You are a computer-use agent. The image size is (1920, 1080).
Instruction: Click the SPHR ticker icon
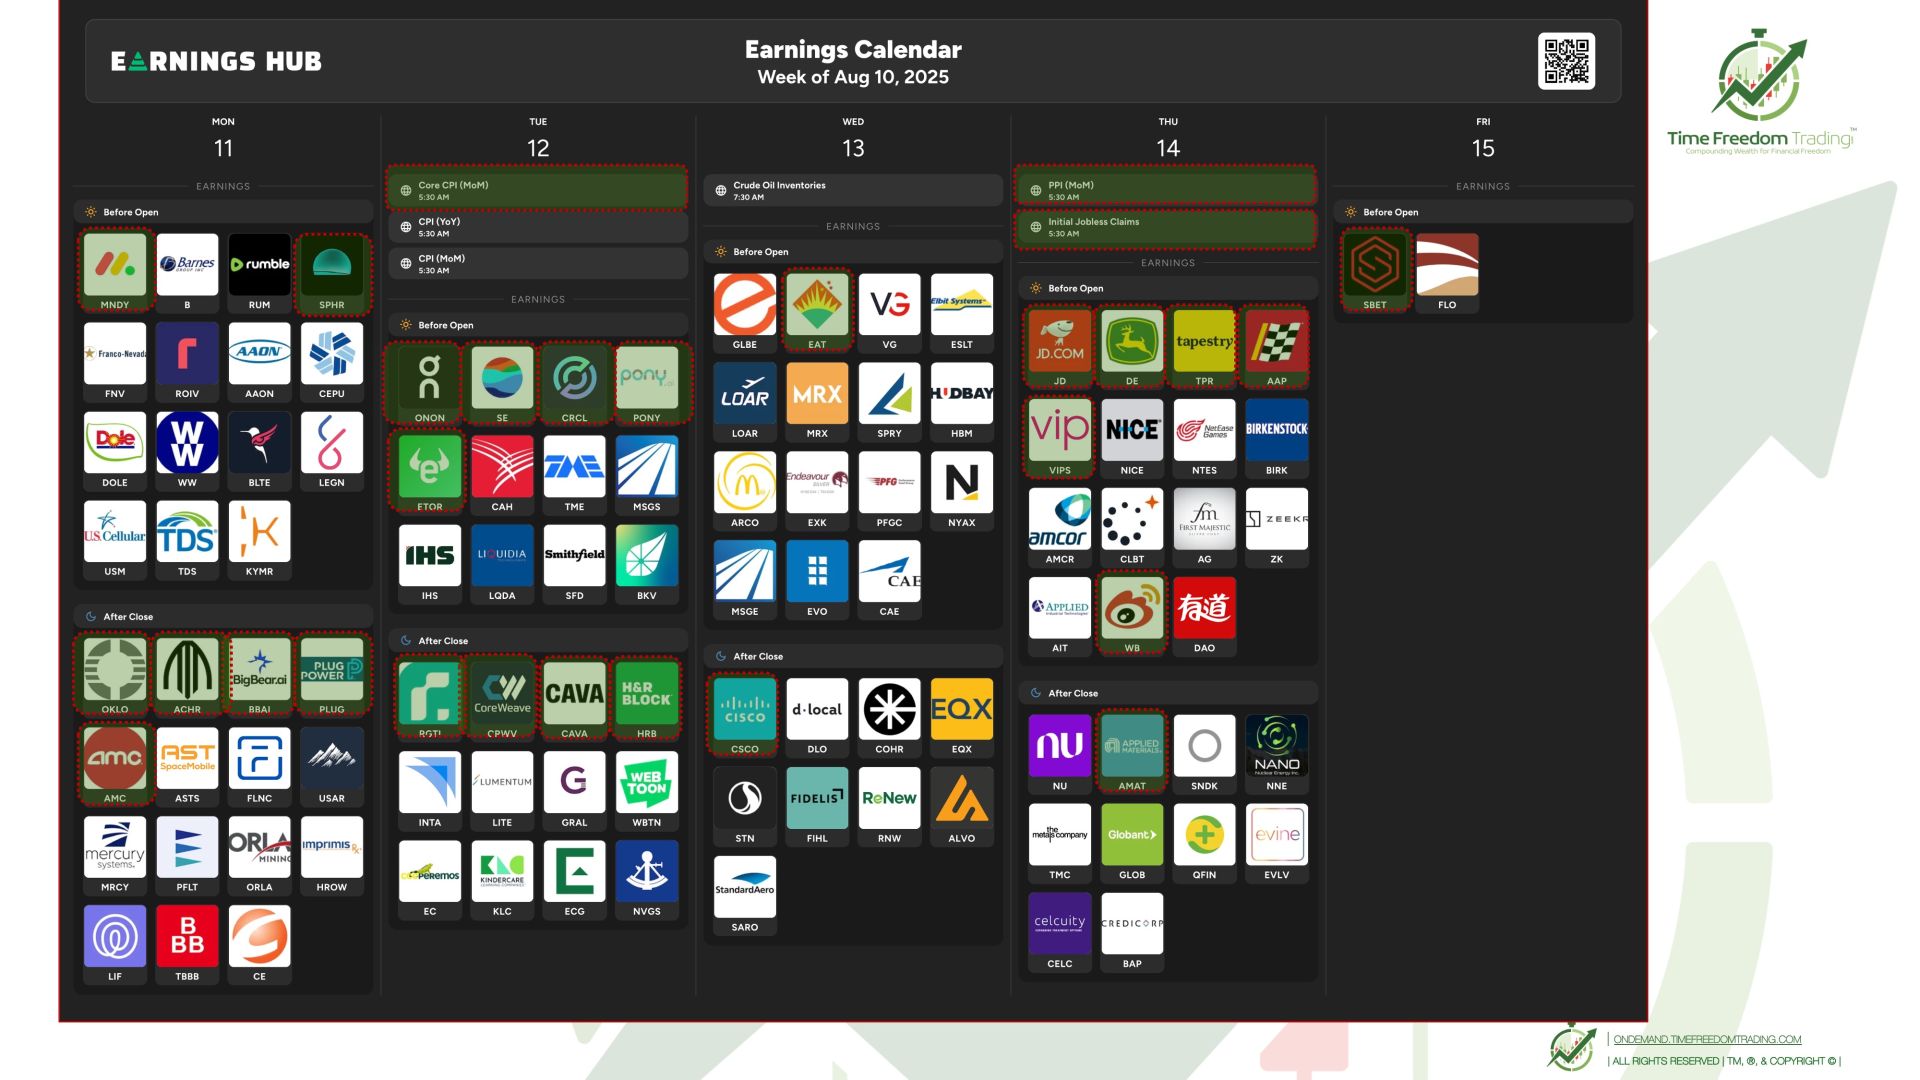[x=332, y=265]
